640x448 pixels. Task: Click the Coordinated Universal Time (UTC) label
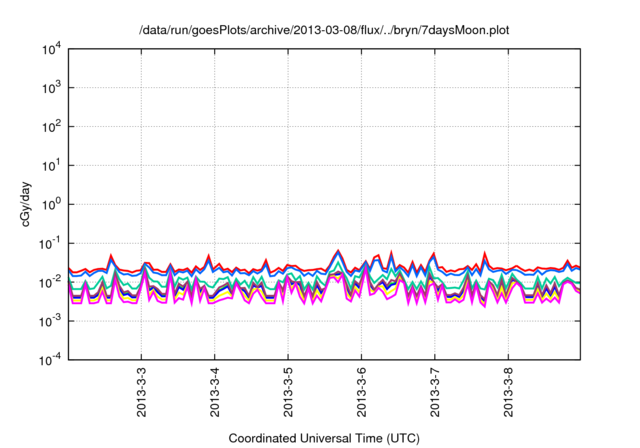(x=324, y=439)
